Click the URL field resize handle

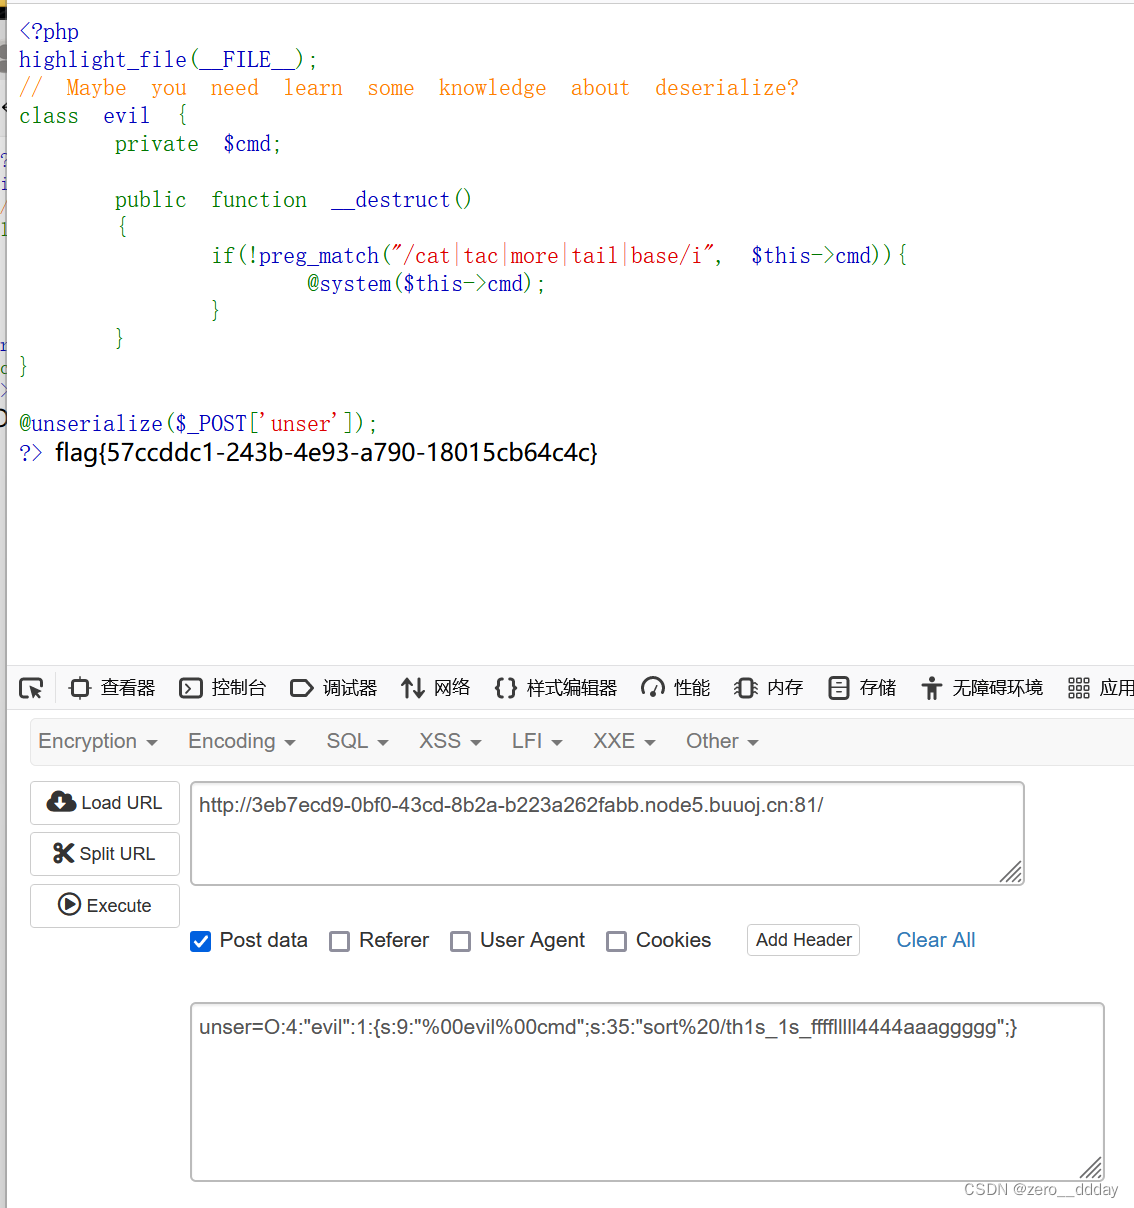1011,873
